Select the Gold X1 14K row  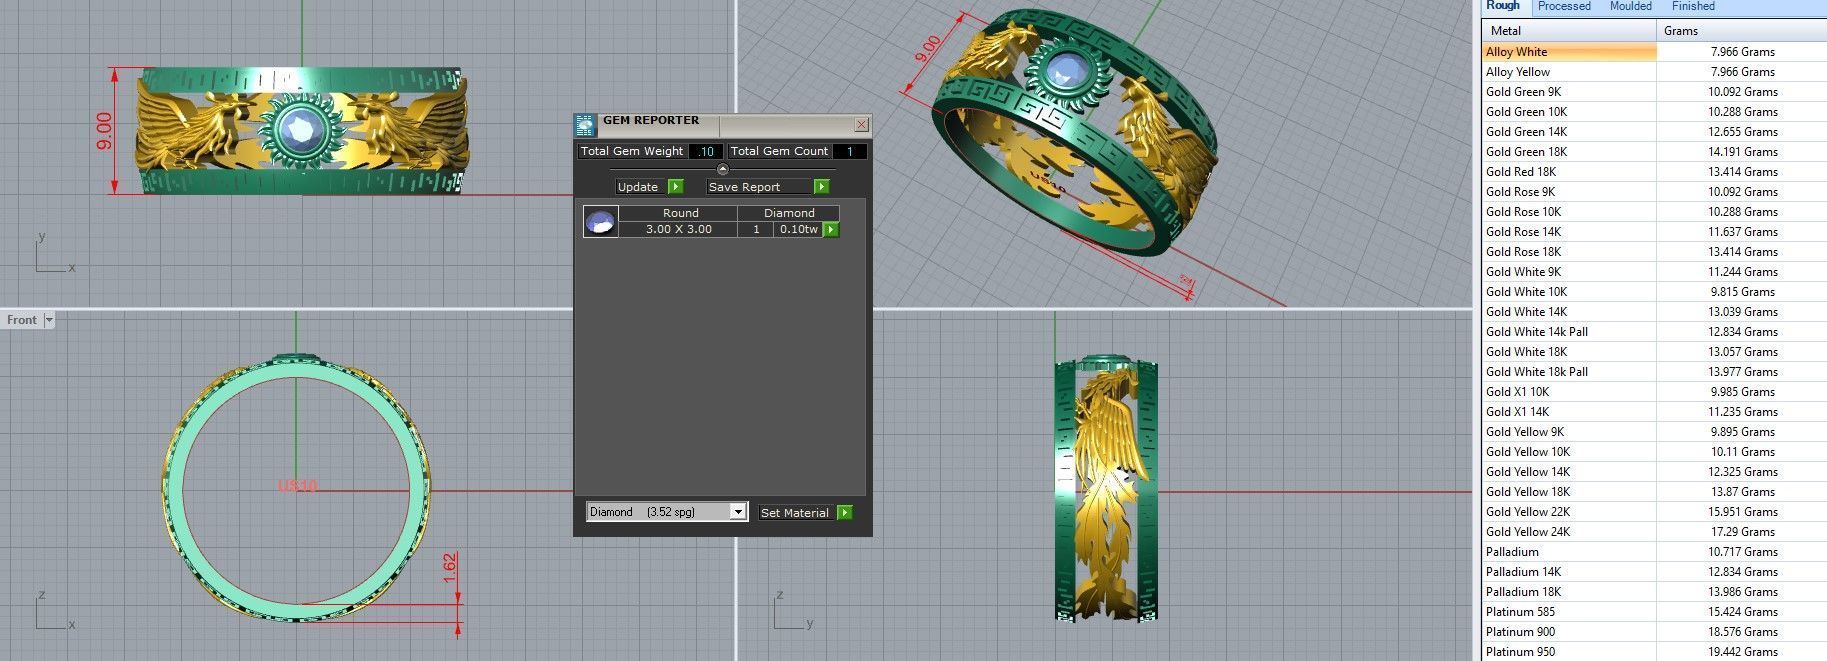(x=1654, y=412)
